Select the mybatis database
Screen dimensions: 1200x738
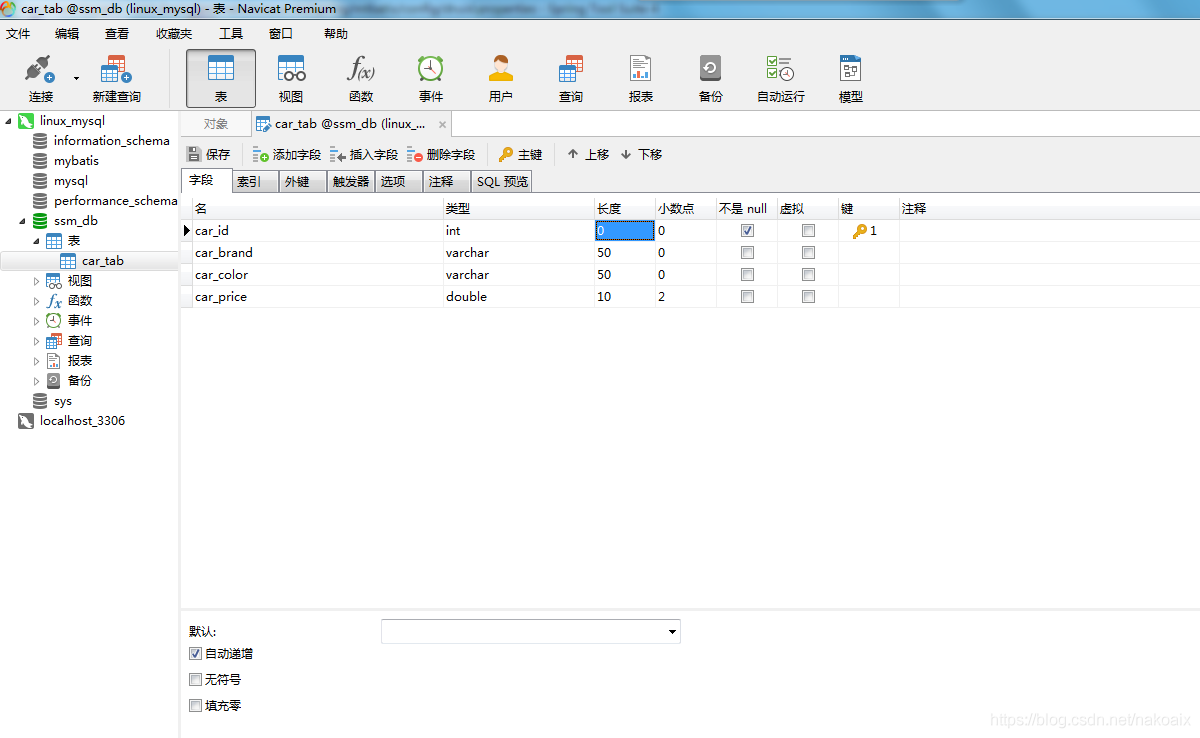tap(76, 161)
